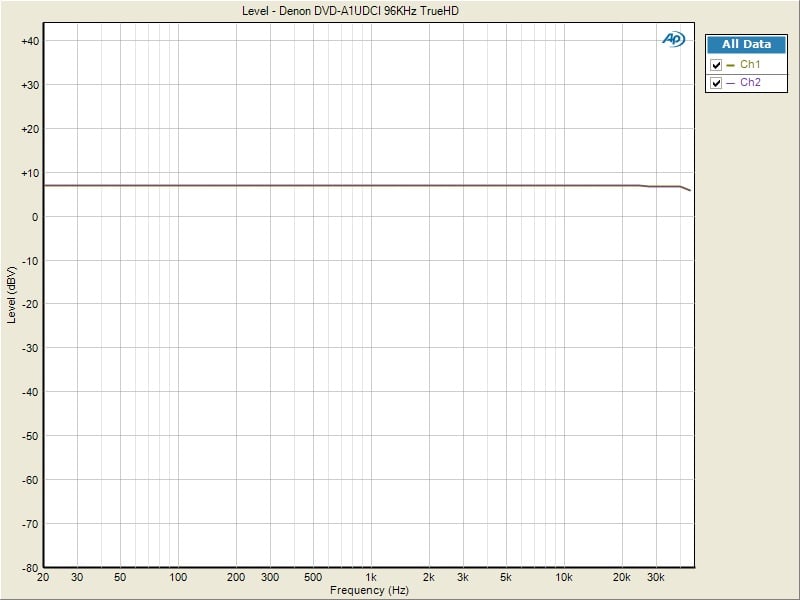Click the 5k frequency tick label
Image resolution: width=800 pixels, height=600 pixels.
click(x=506, y=578)
